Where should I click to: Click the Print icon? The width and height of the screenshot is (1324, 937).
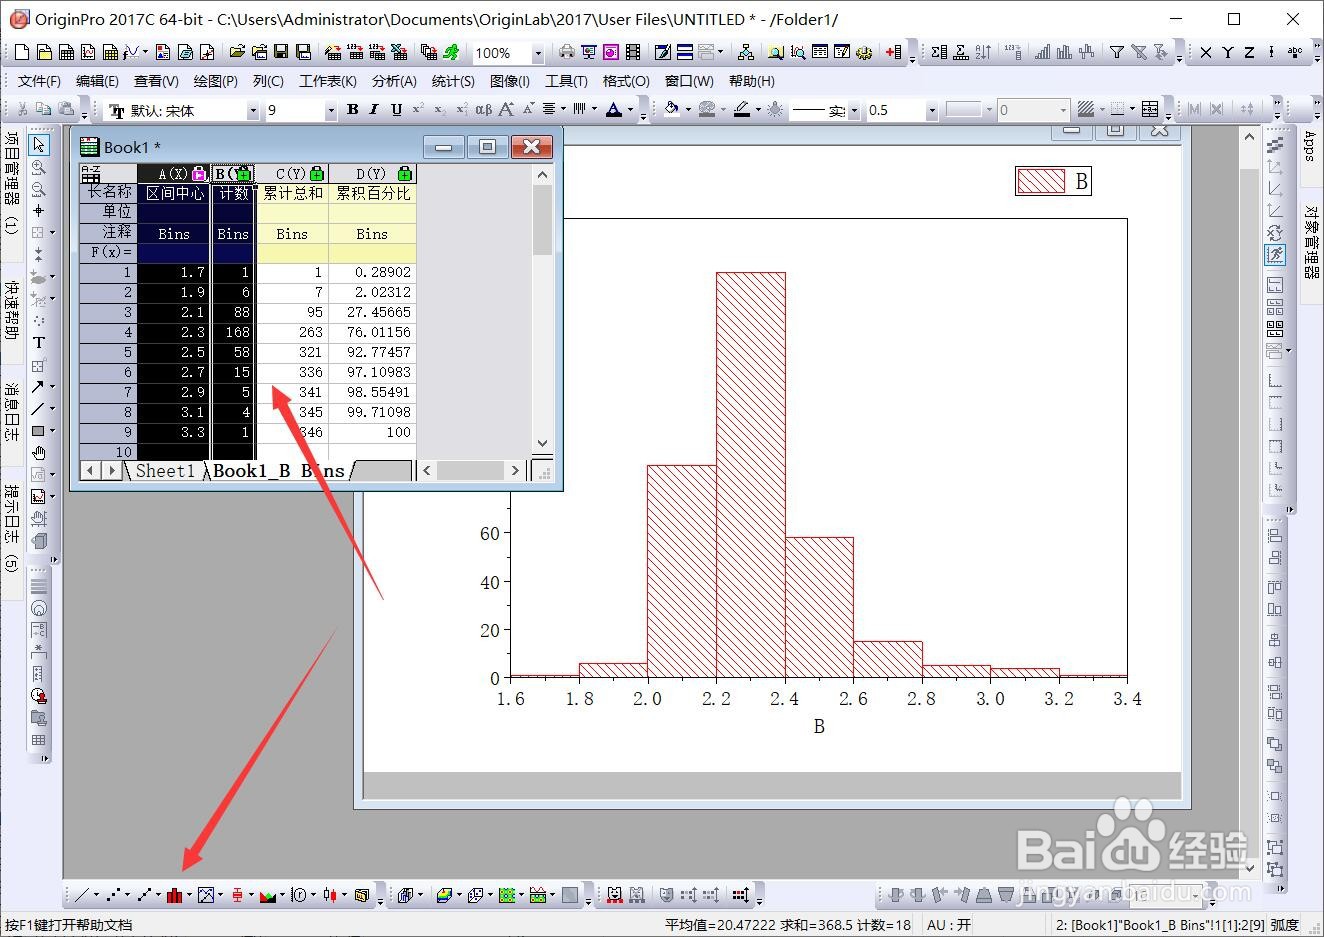pyautogui.click(x=567, y=52)
